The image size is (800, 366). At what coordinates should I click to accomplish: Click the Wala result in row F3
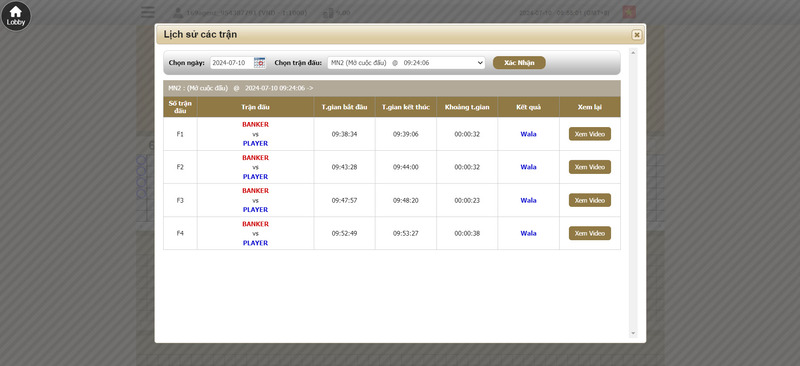[528, 200]
